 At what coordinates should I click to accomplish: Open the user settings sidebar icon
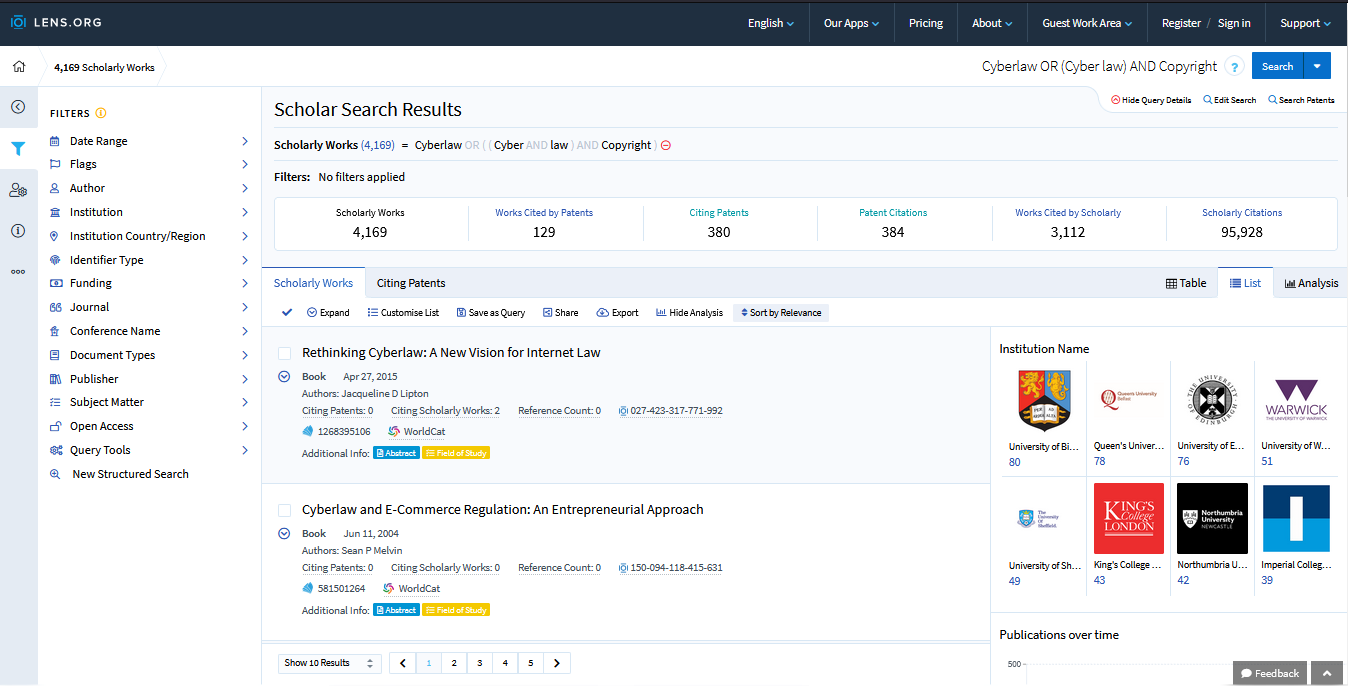[x=18, y=190]
